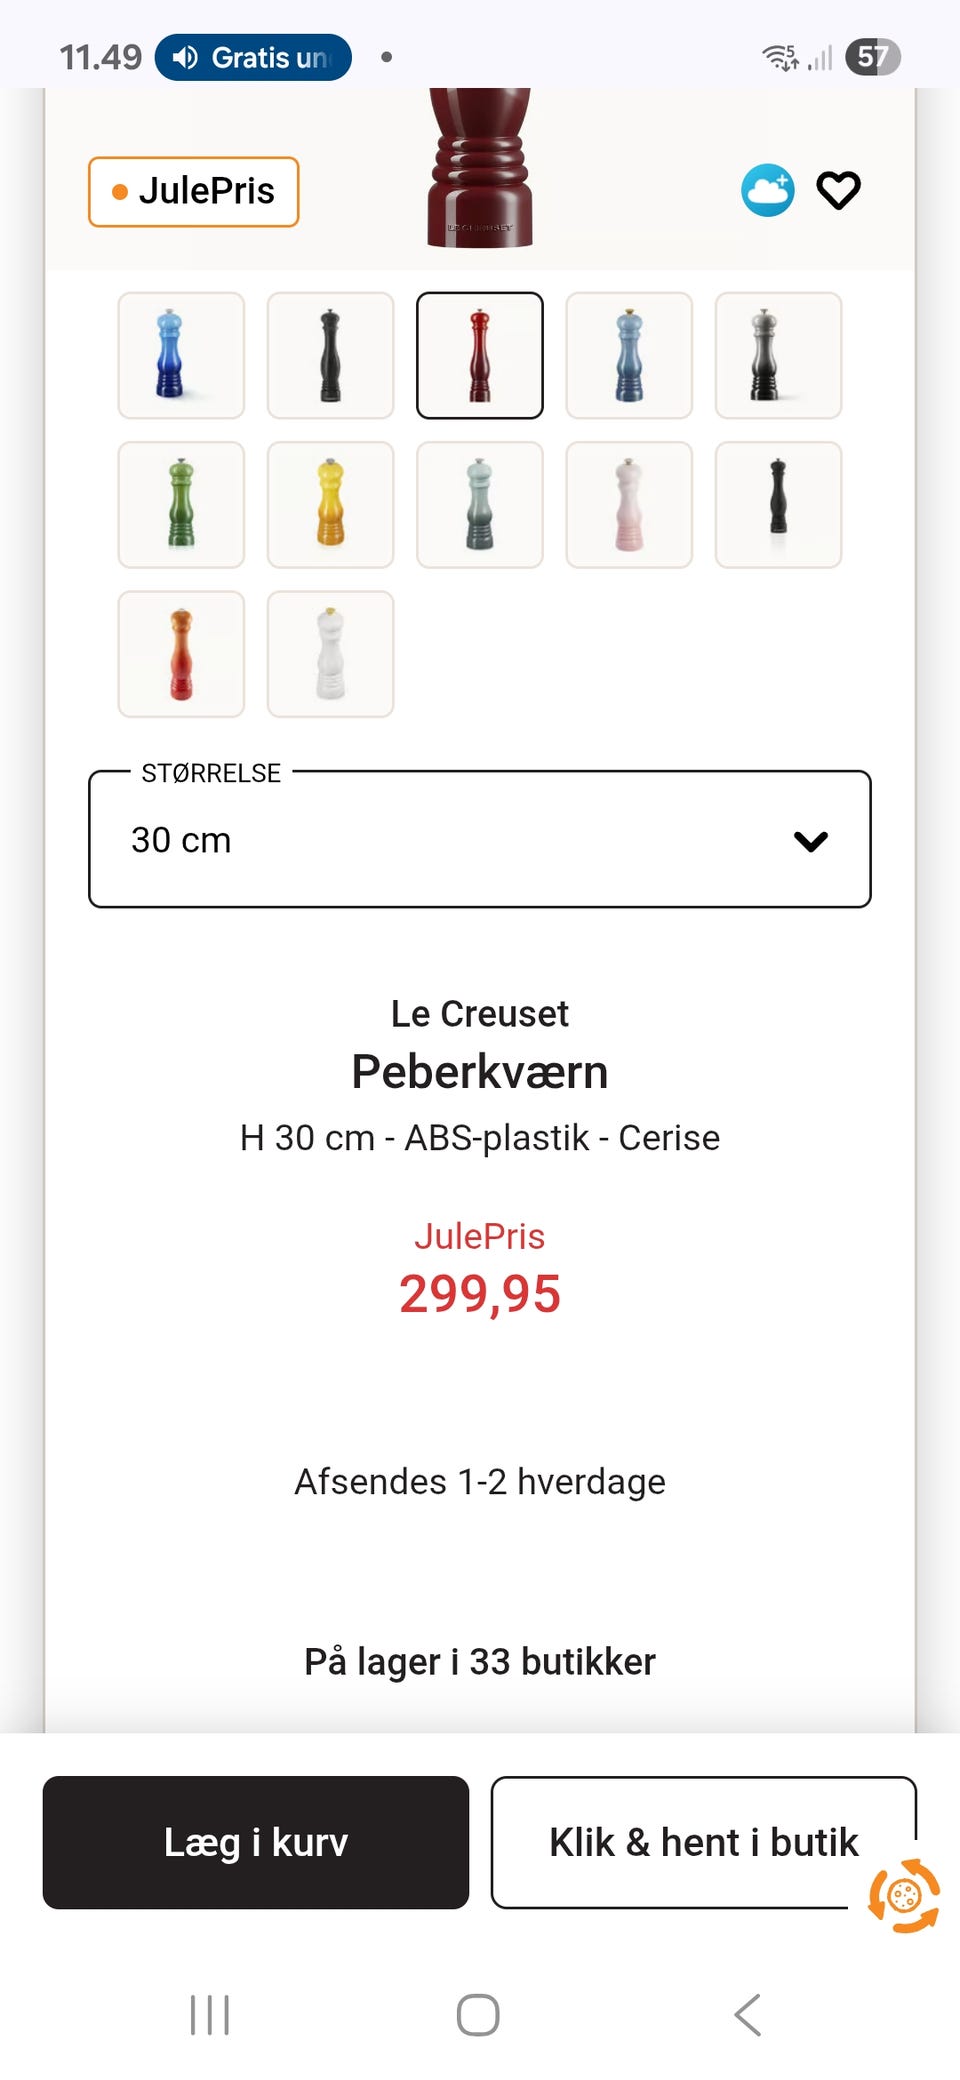This screenshot has height=2080, width=960.
Task: Select the yellow pepper mill variant
Action: point(330,505)
